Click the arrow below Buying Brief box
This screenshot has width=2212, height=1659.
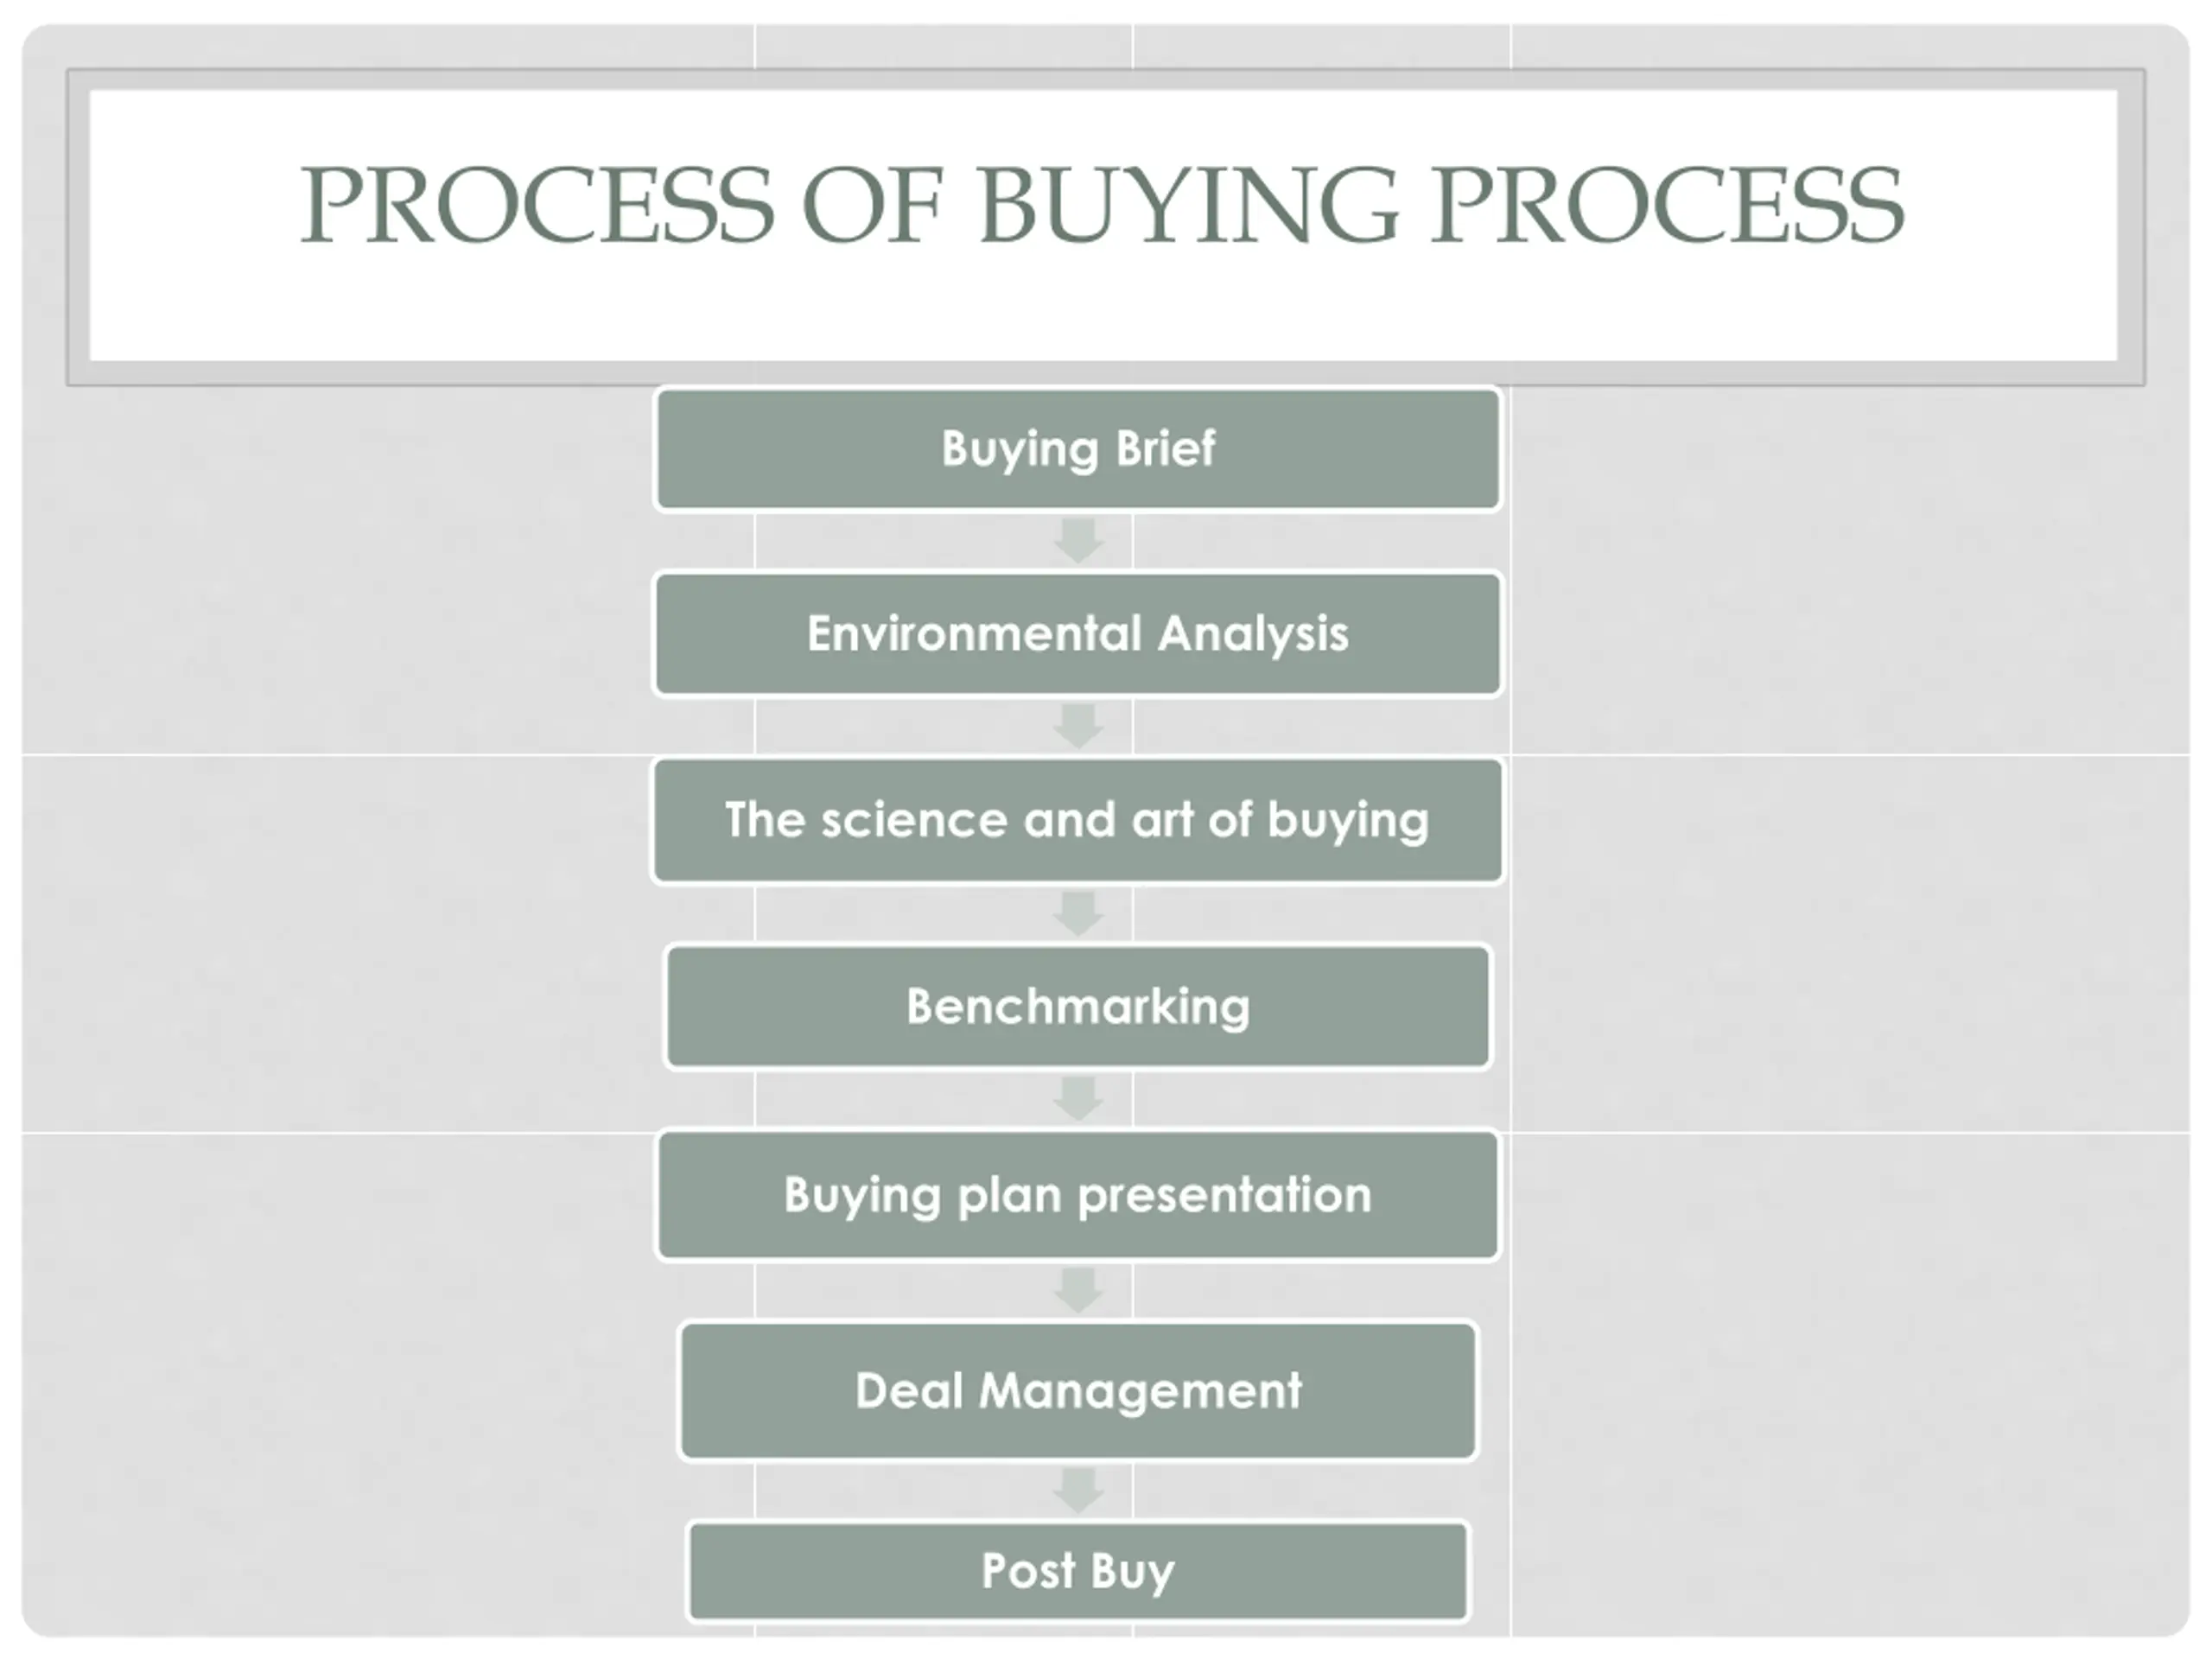pyautogui.click(x=1078, y=541)
